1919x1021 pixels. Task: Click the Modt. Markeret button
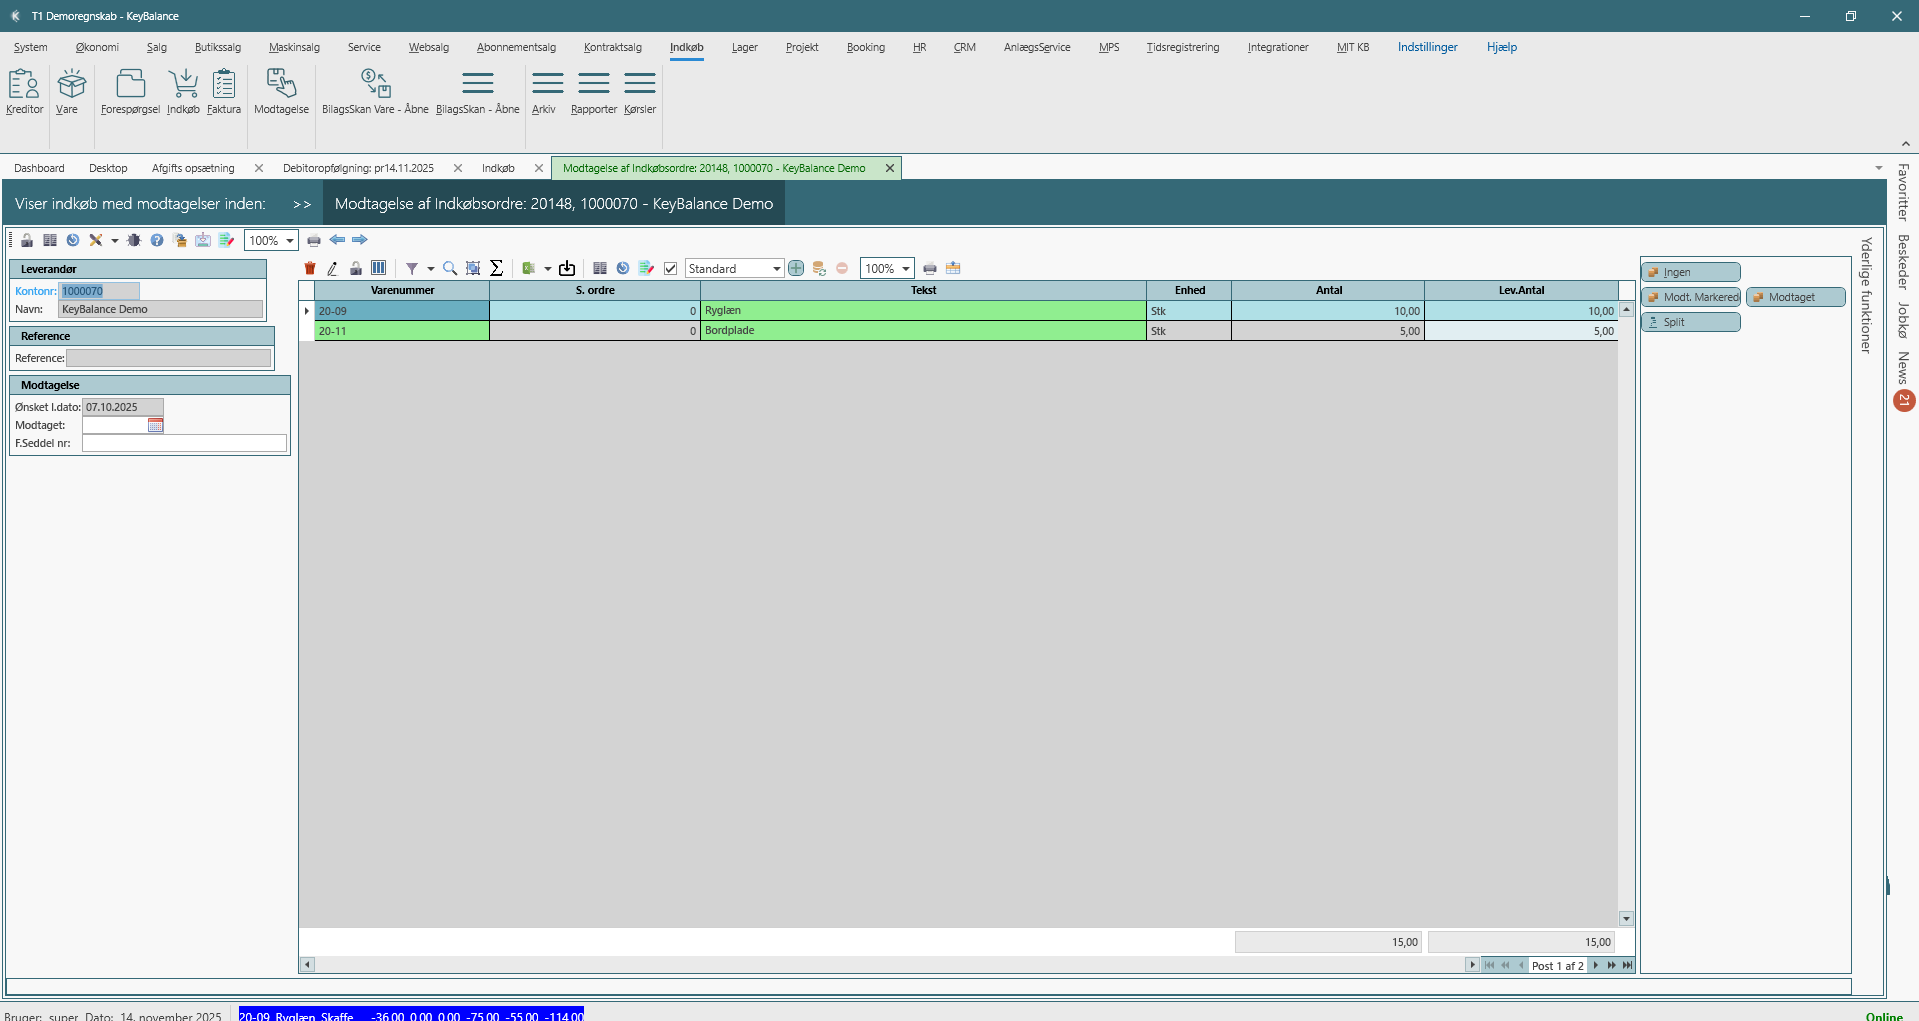pos(1692,297)
